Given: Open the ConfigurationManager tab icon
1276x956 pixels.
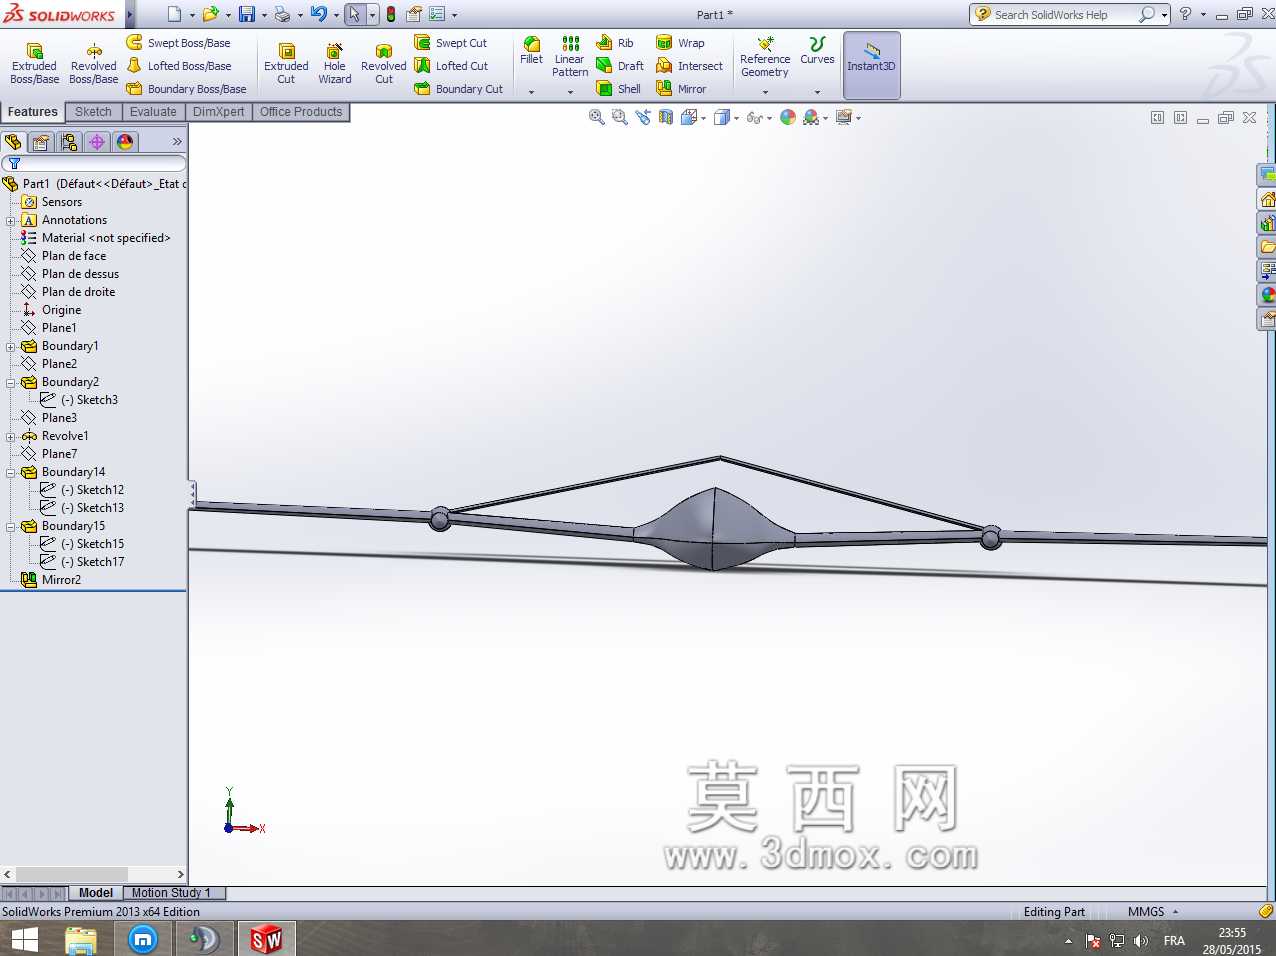Looking at the screenshot, I should [x=69, y=142].
